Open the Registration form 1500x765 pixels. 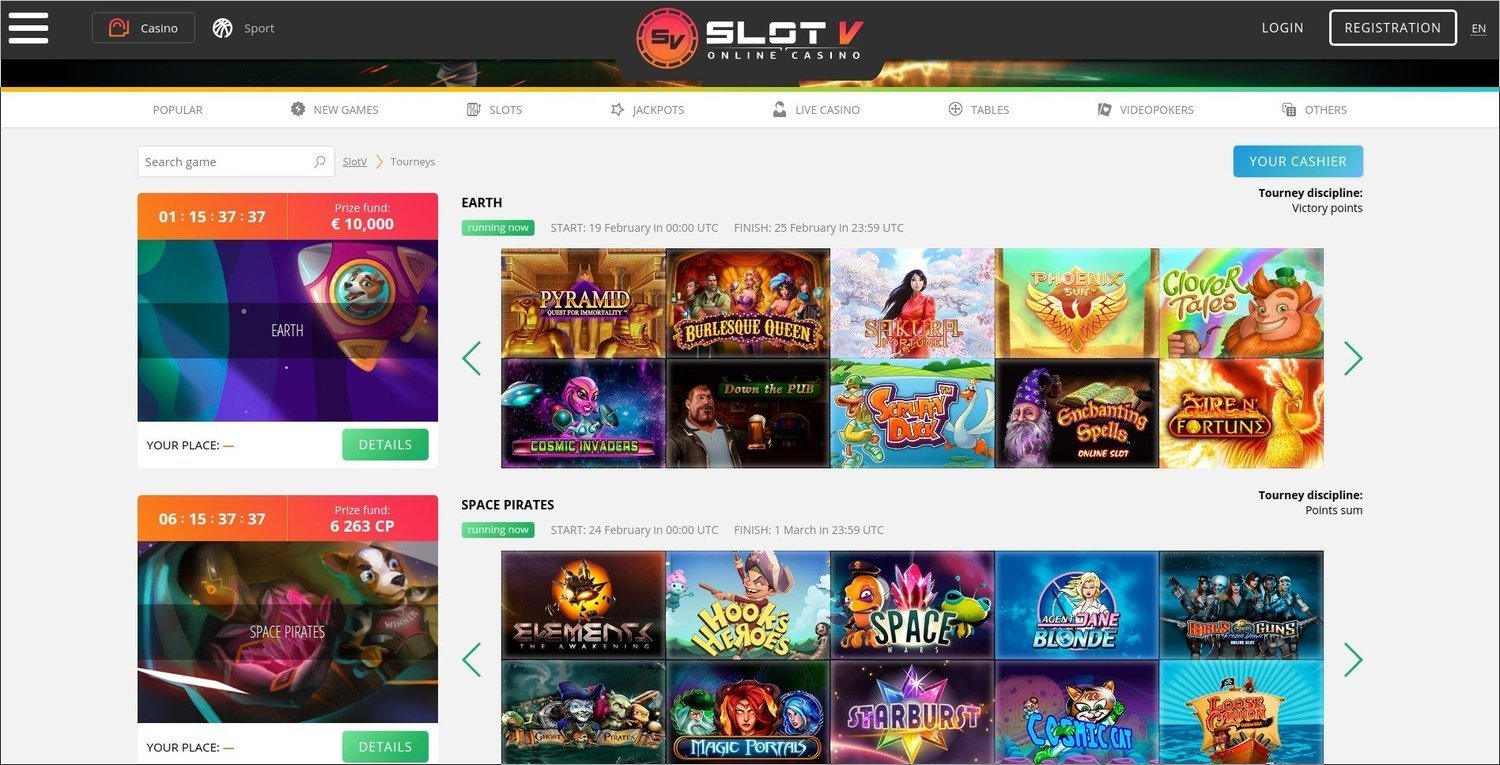(1392, 28)
